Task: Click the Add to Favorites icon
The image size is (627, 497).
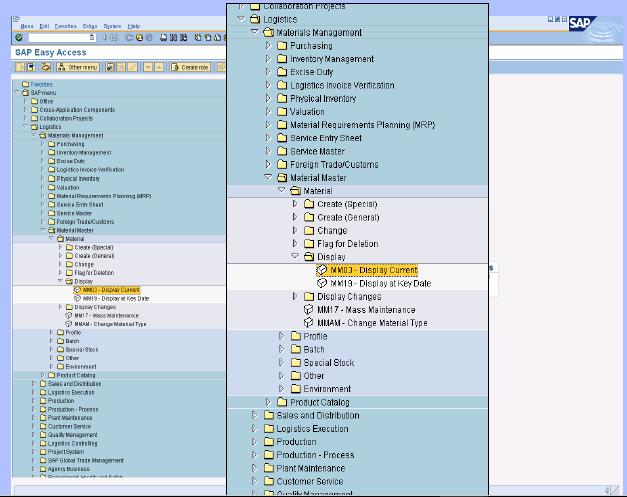Action: pos(110,67)
